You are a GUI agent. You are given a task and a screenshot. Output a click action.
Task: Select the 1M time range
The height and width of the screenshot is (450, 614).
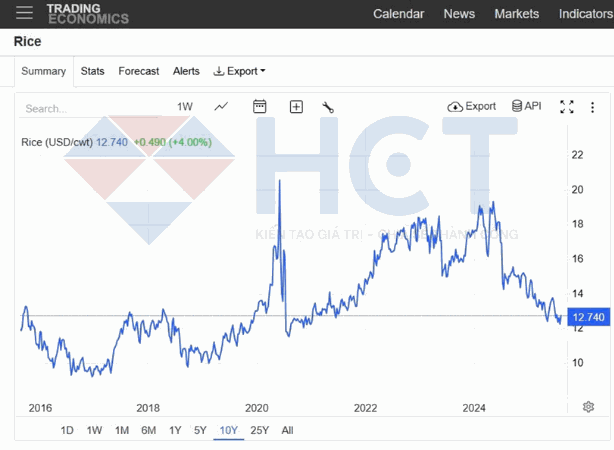tap(121, 430)
